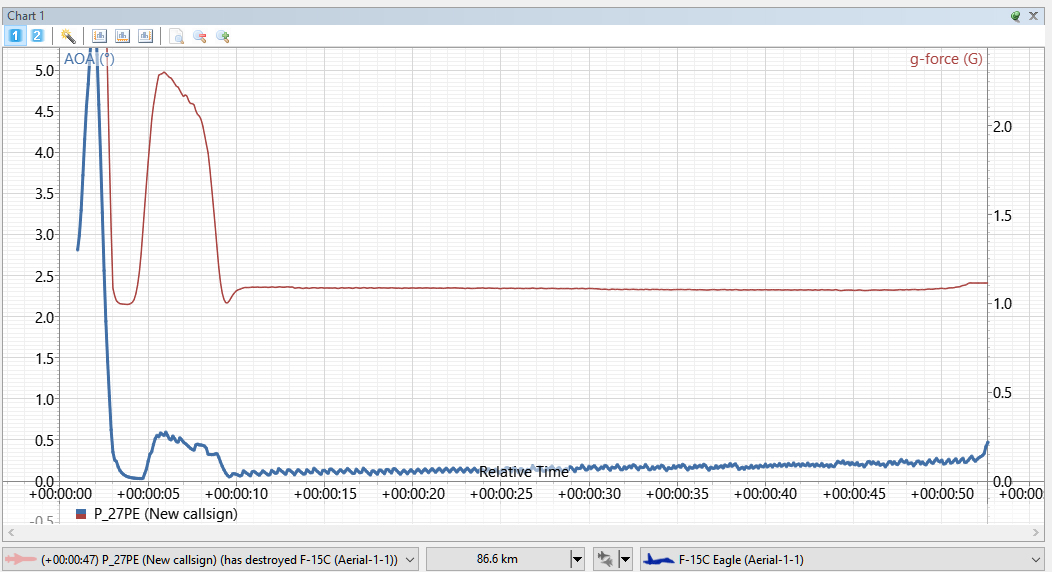The height and width of the screenshot is (572, 1052).
Task: Open dropdown arrow beside the aircraft swap icon
Action: [x=625, y=559]
